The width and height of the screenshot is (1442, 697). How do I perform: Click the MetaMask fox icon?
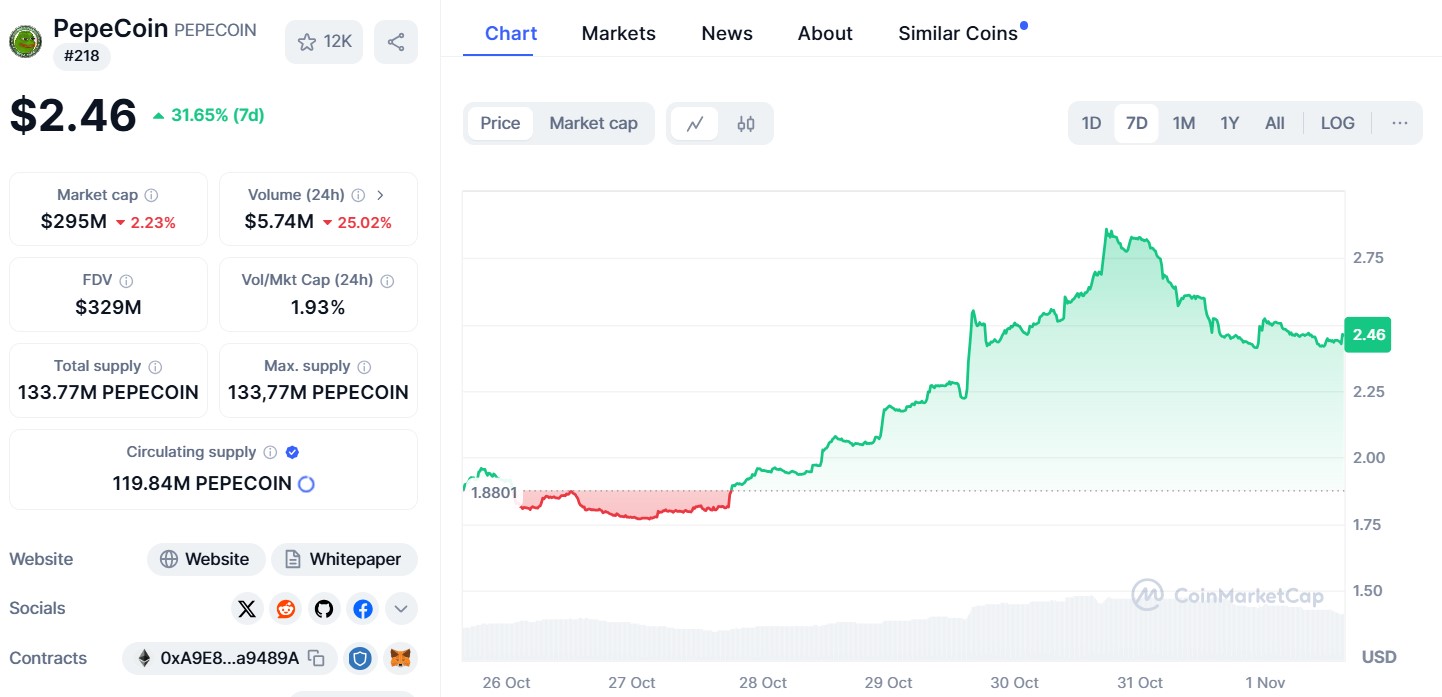click(401, 658)
